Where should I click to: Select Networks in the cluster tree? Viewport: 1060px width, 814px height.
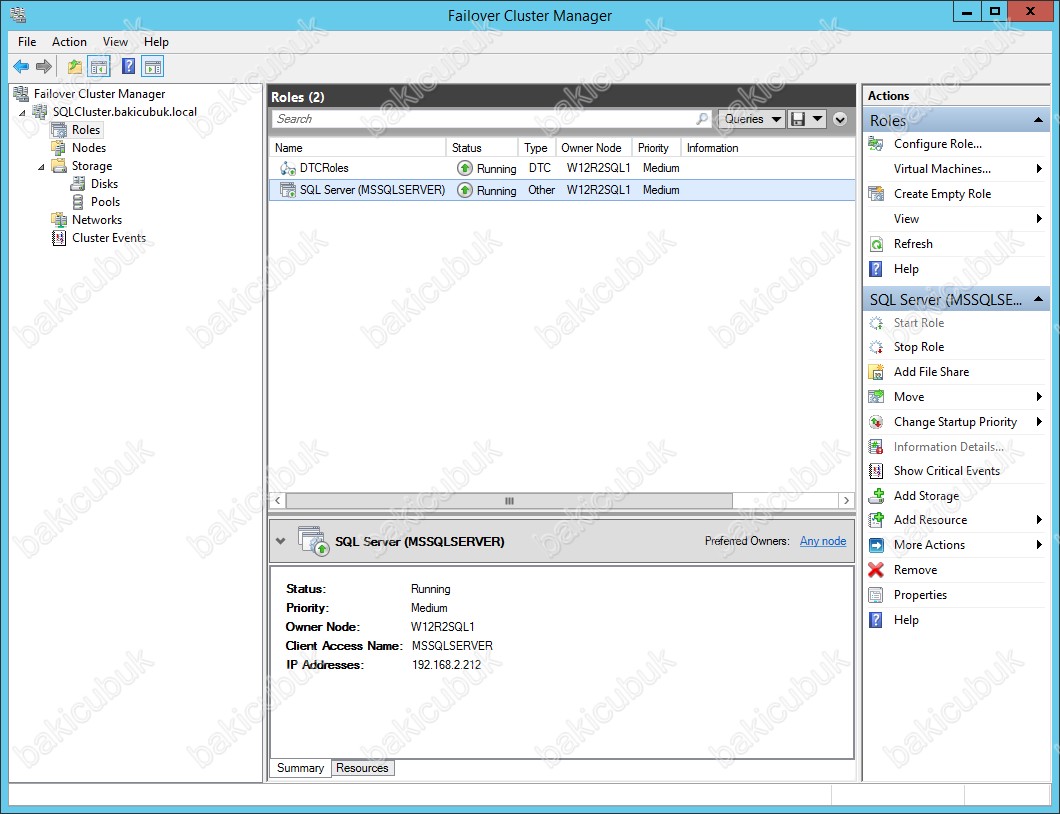[x=97, y=220]
